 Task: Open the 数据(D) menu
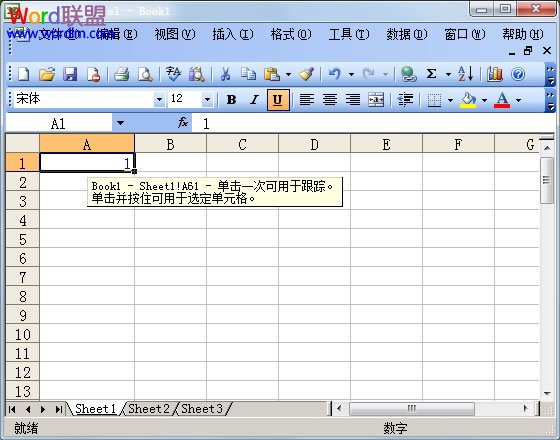point(407,34)
